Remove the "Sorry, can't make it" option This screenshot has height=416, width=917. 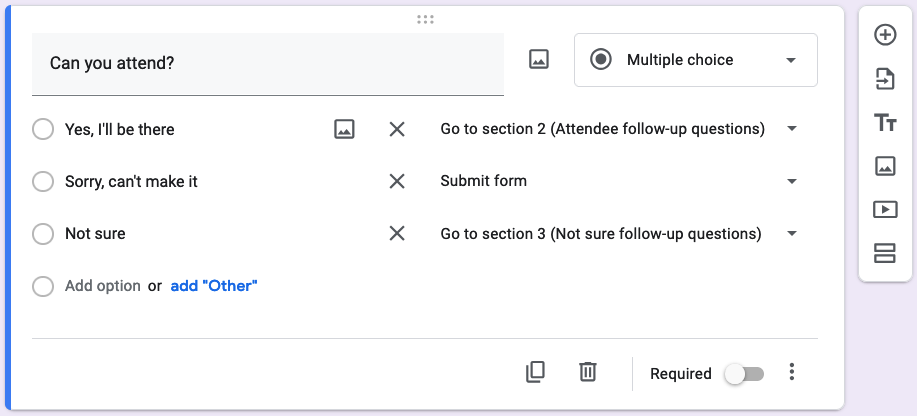click(x=397, y=181)
